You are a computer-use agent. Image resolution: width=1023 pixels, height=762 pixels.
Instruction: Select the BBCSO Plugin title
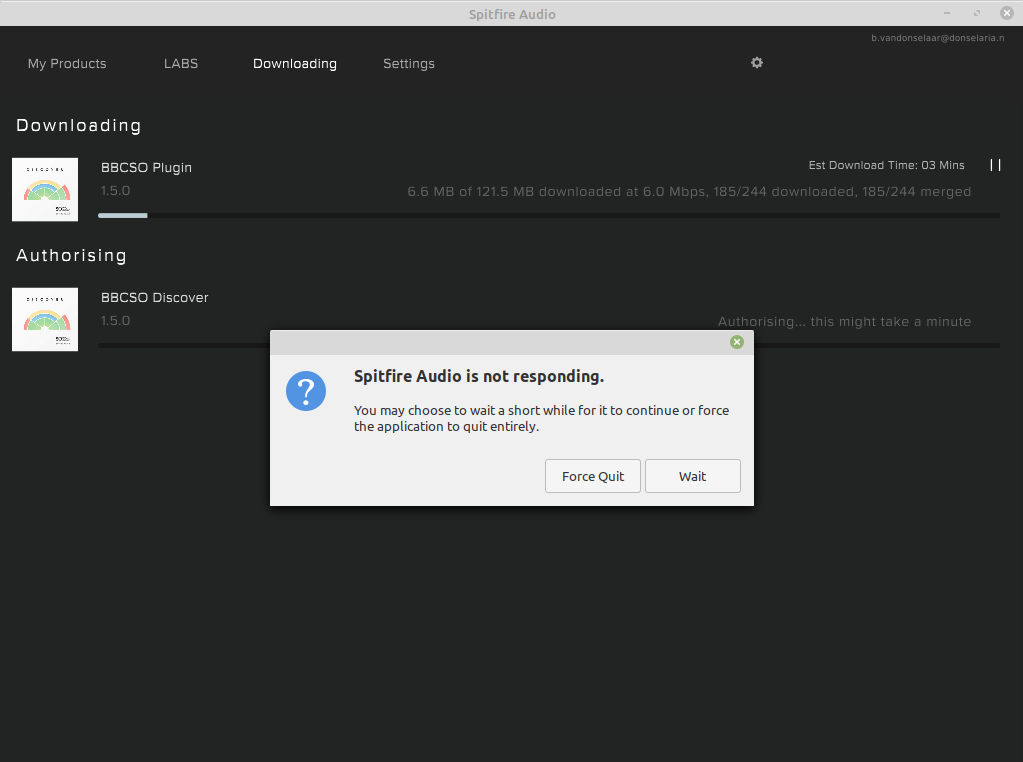click(146, 168)
